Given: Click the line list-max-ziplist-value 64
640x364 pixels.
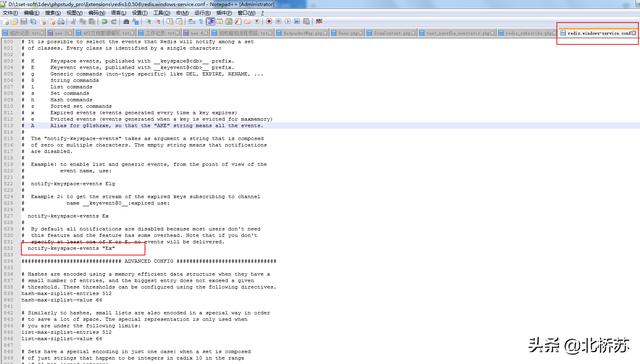Looking at the screenshot, I should [x=62, y=339].
